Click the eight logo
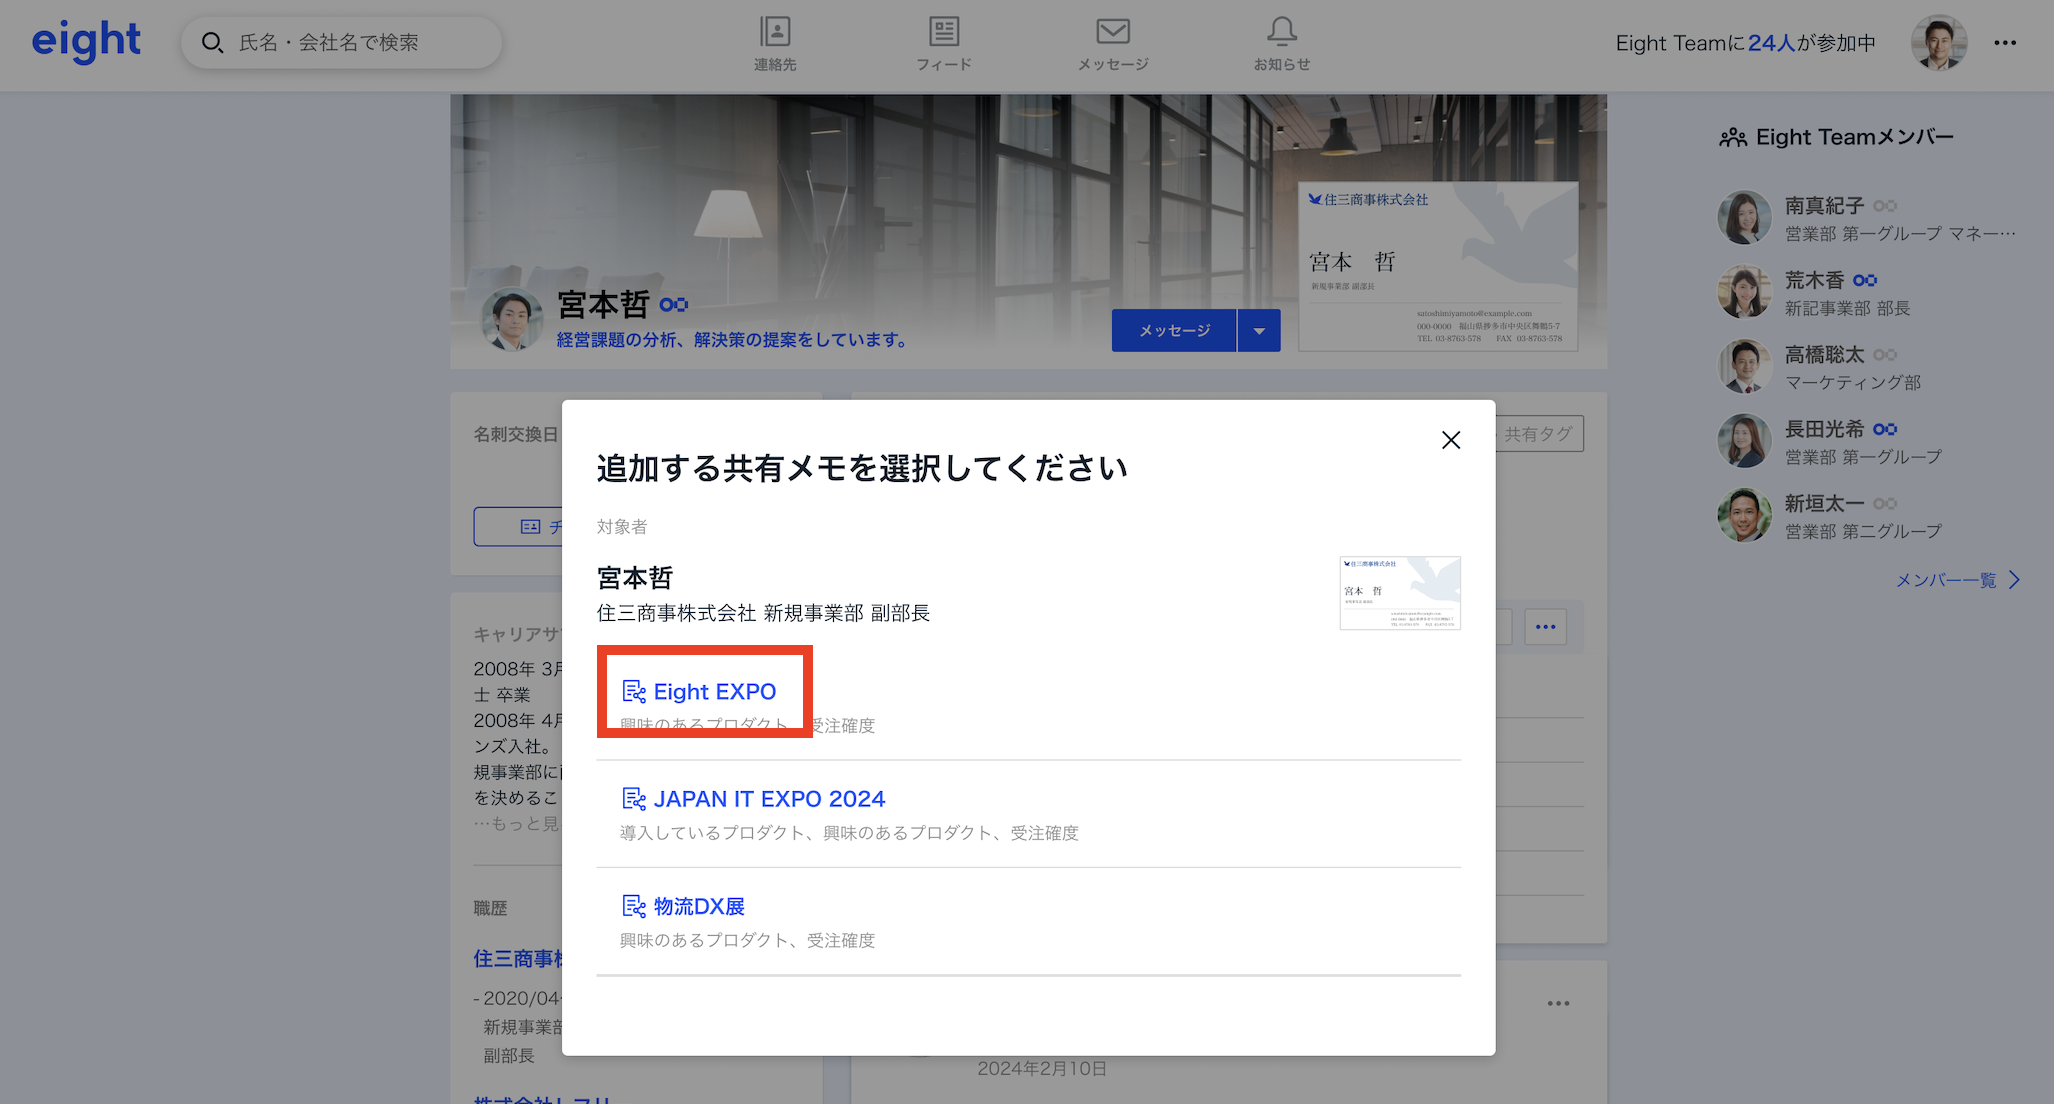Viewport: 2054px width, 1104px height. [x=86, y=42]
